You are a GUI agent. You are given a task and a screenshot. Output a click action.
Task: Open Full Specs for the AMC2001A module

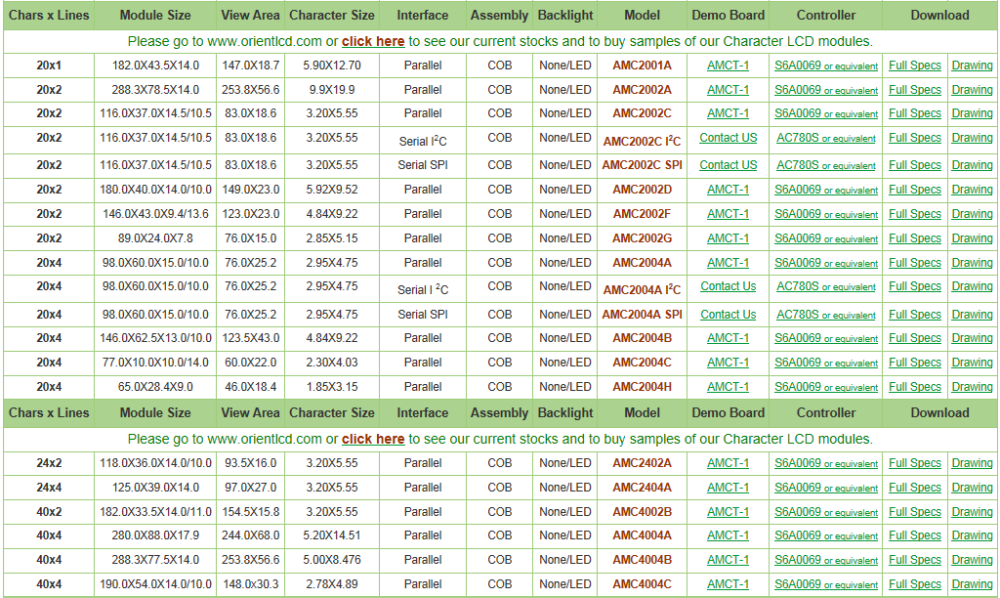(914, 65)
